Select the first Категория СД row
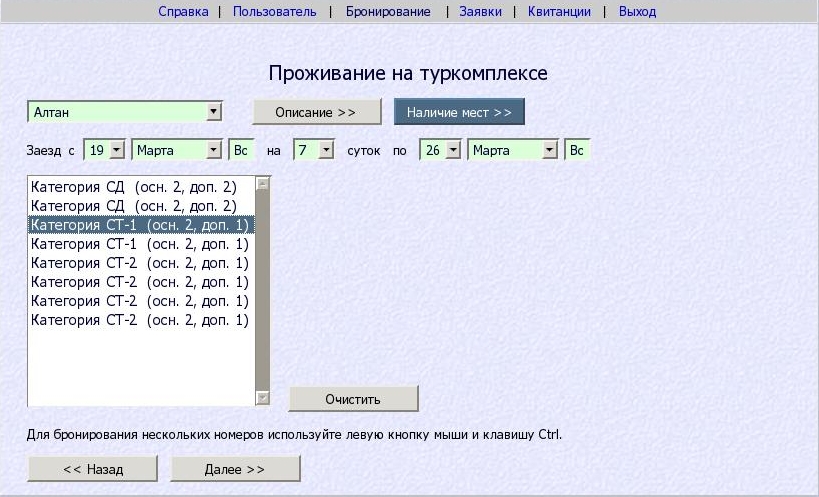This screenshot has height=497, width=819. click(x=141, y=187)
